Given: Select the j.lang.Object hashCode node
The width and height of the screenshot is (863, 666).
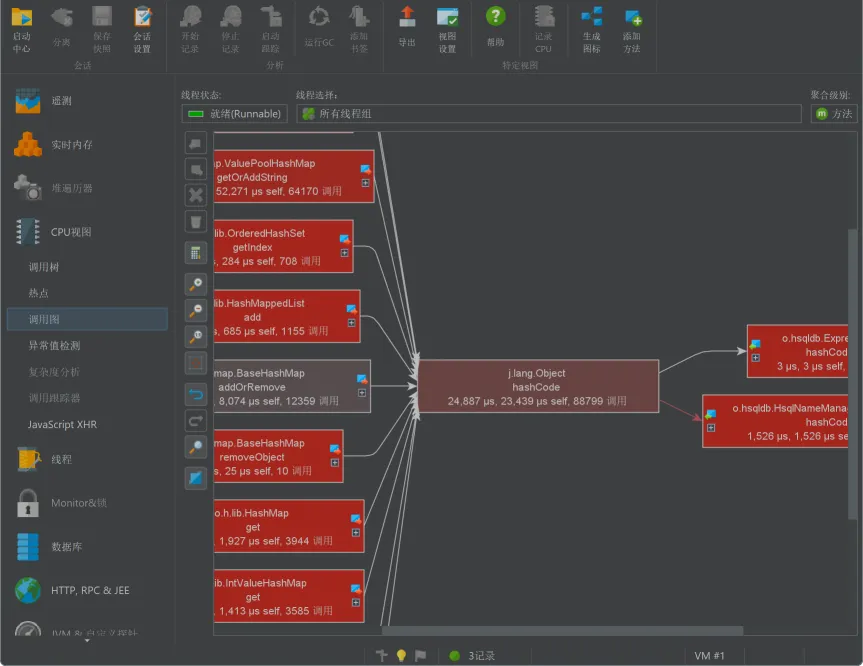Looking at the screenshot, I should pos(538,386).
